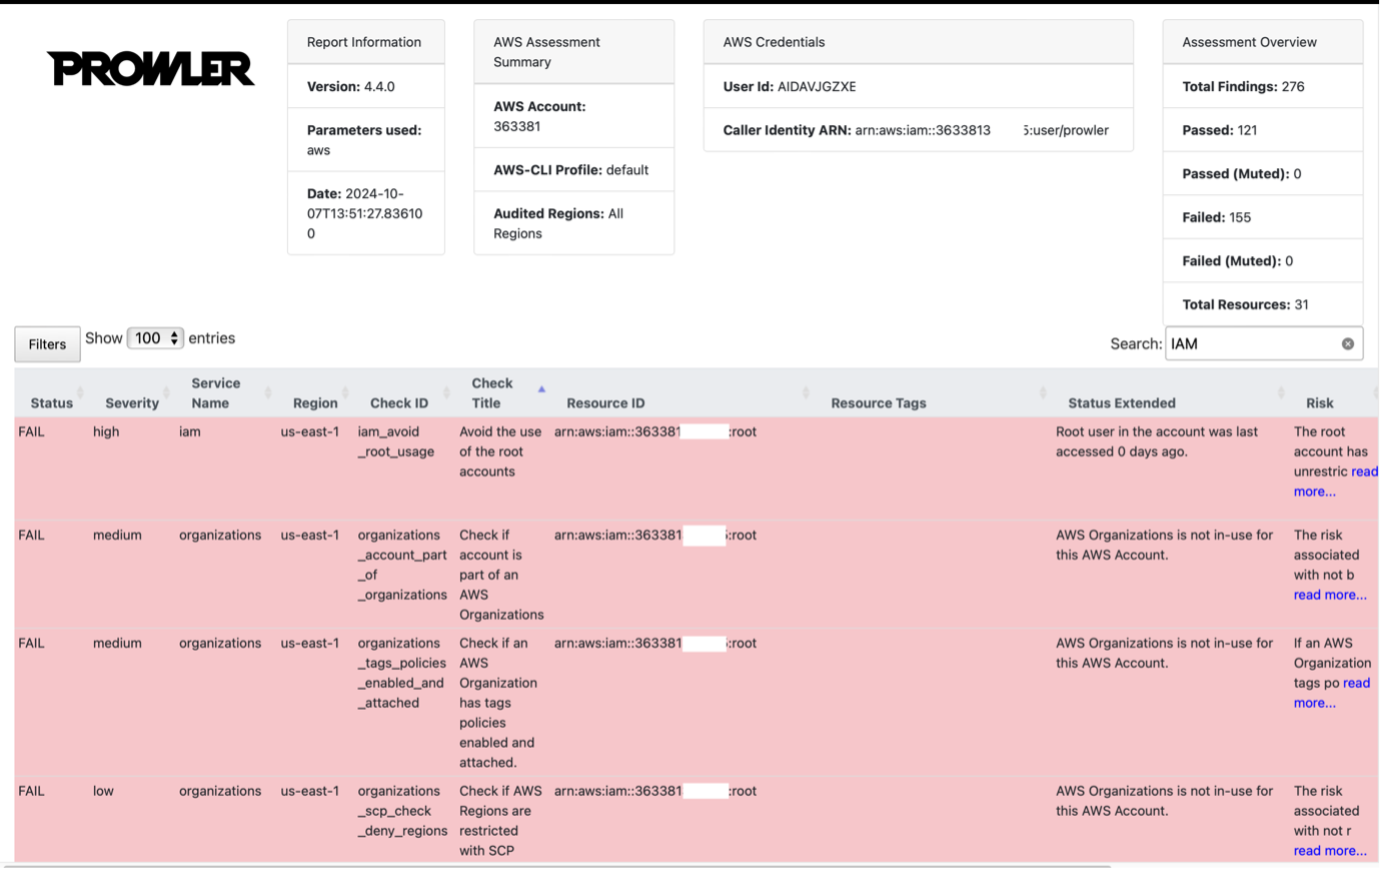This screenshot has width=1384, height=870.
Task: Click the AWS Credentials card header
Action: (x=918, y=42)
